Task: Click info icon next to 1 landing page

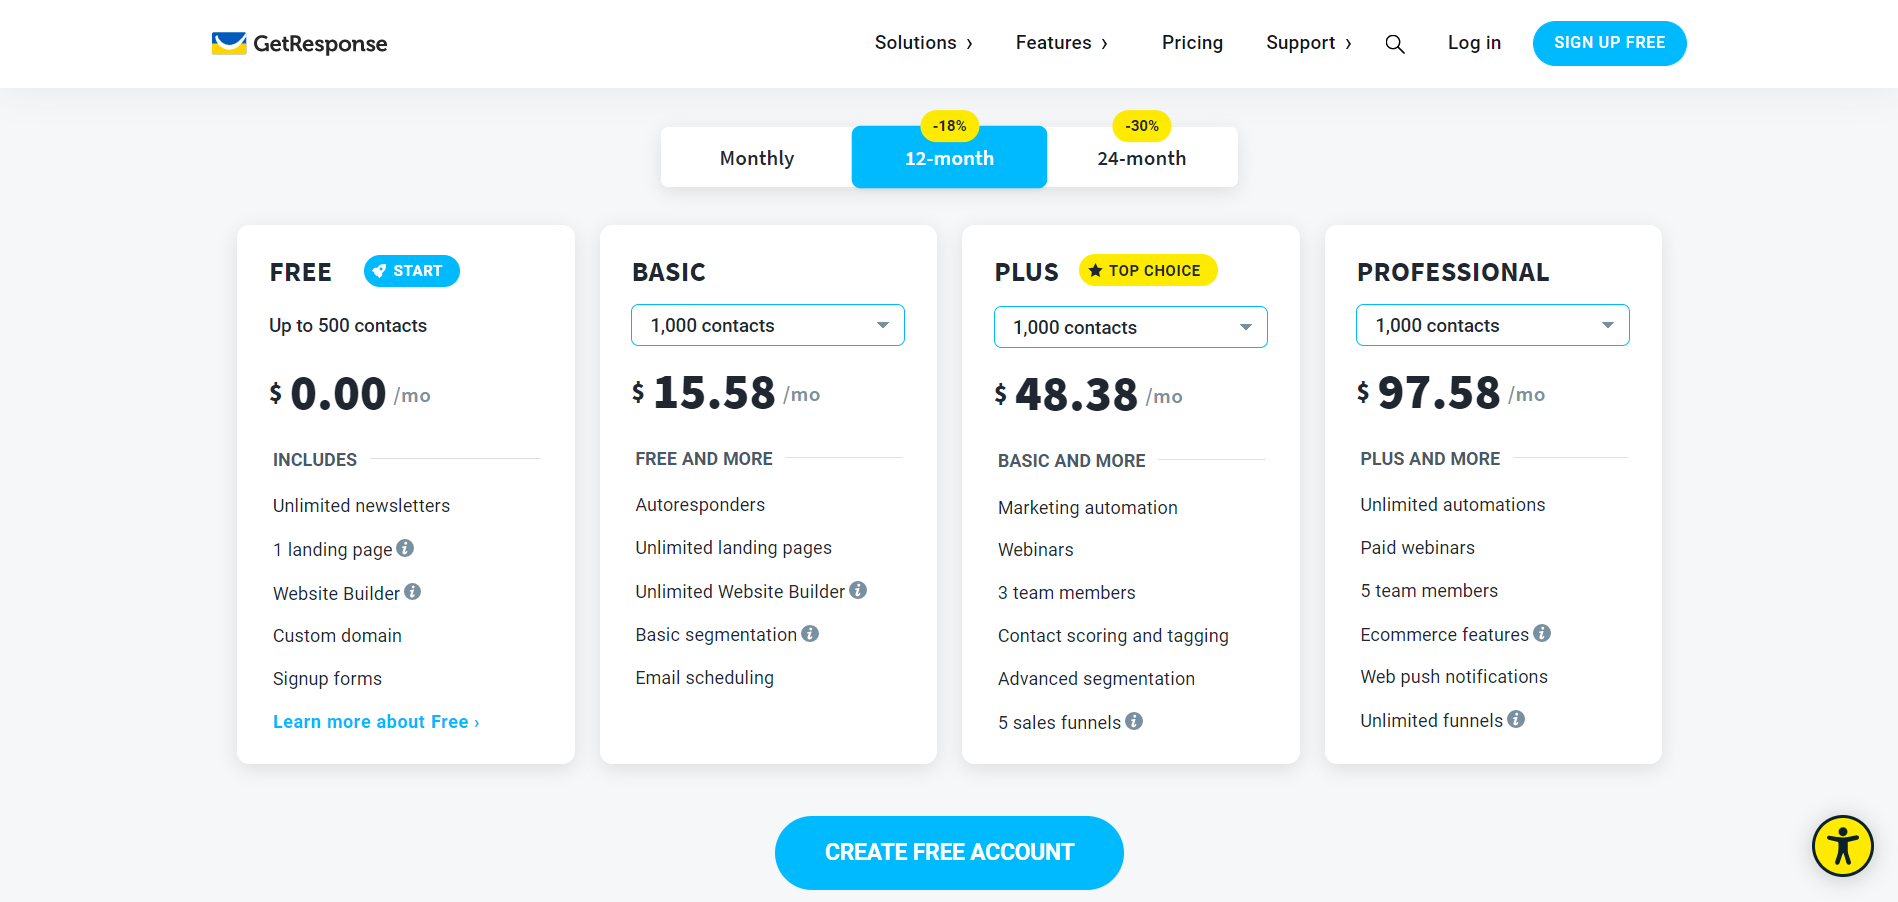Action: [x=405, y=548]
